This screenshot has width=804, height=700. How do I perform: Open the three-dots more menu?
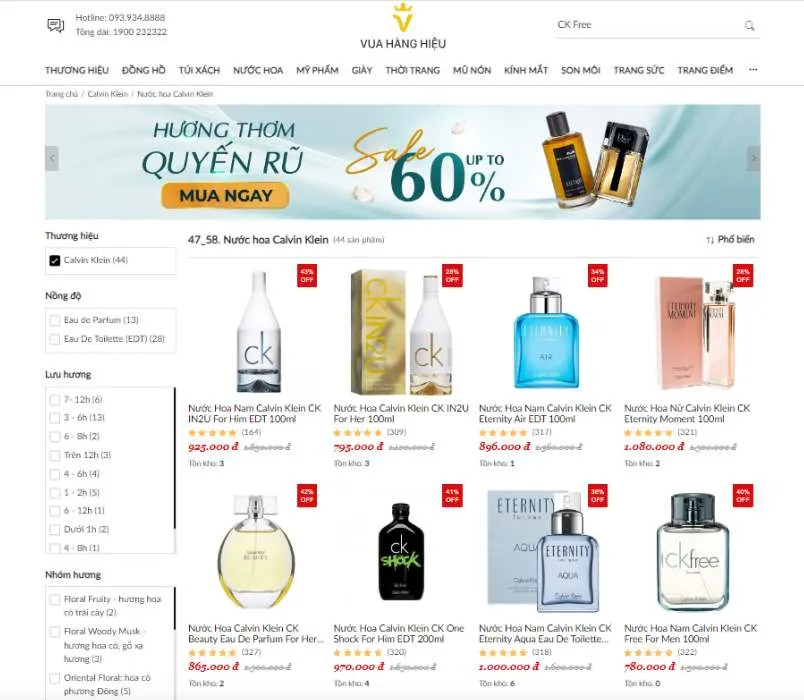pyautogui.click(x=753, y=69)
